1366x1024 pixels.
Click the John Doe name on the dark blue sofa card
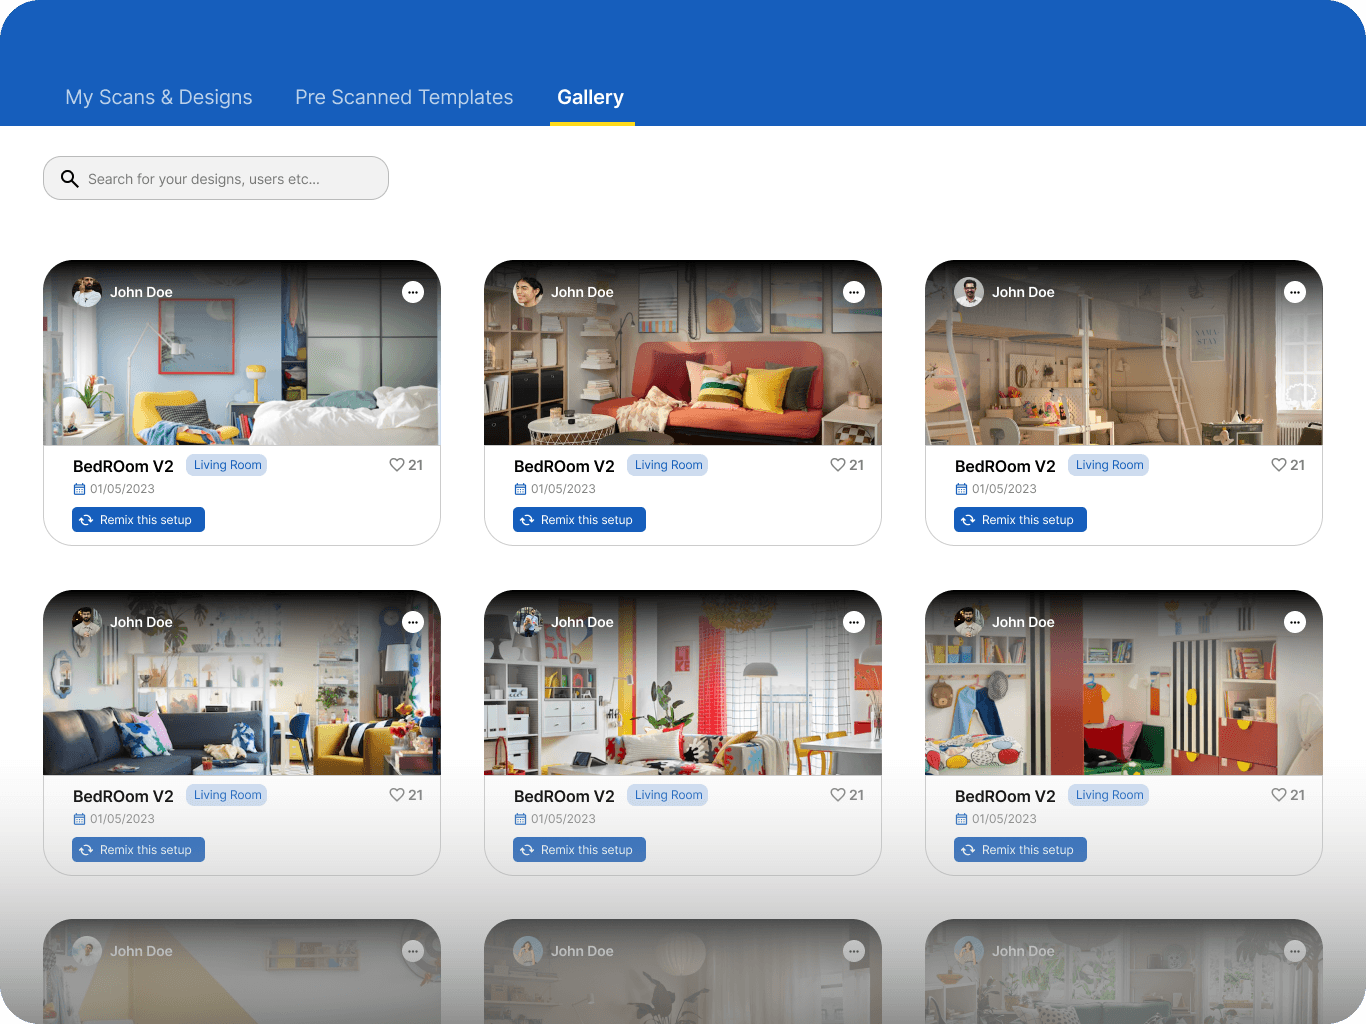(x=141, y=622)
